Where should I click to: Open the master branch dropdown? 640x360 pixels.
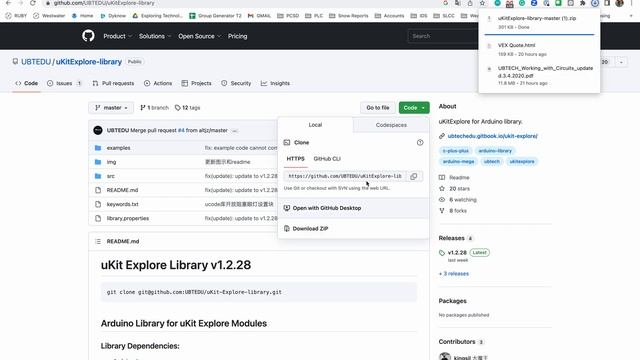(x=111, y=108)
